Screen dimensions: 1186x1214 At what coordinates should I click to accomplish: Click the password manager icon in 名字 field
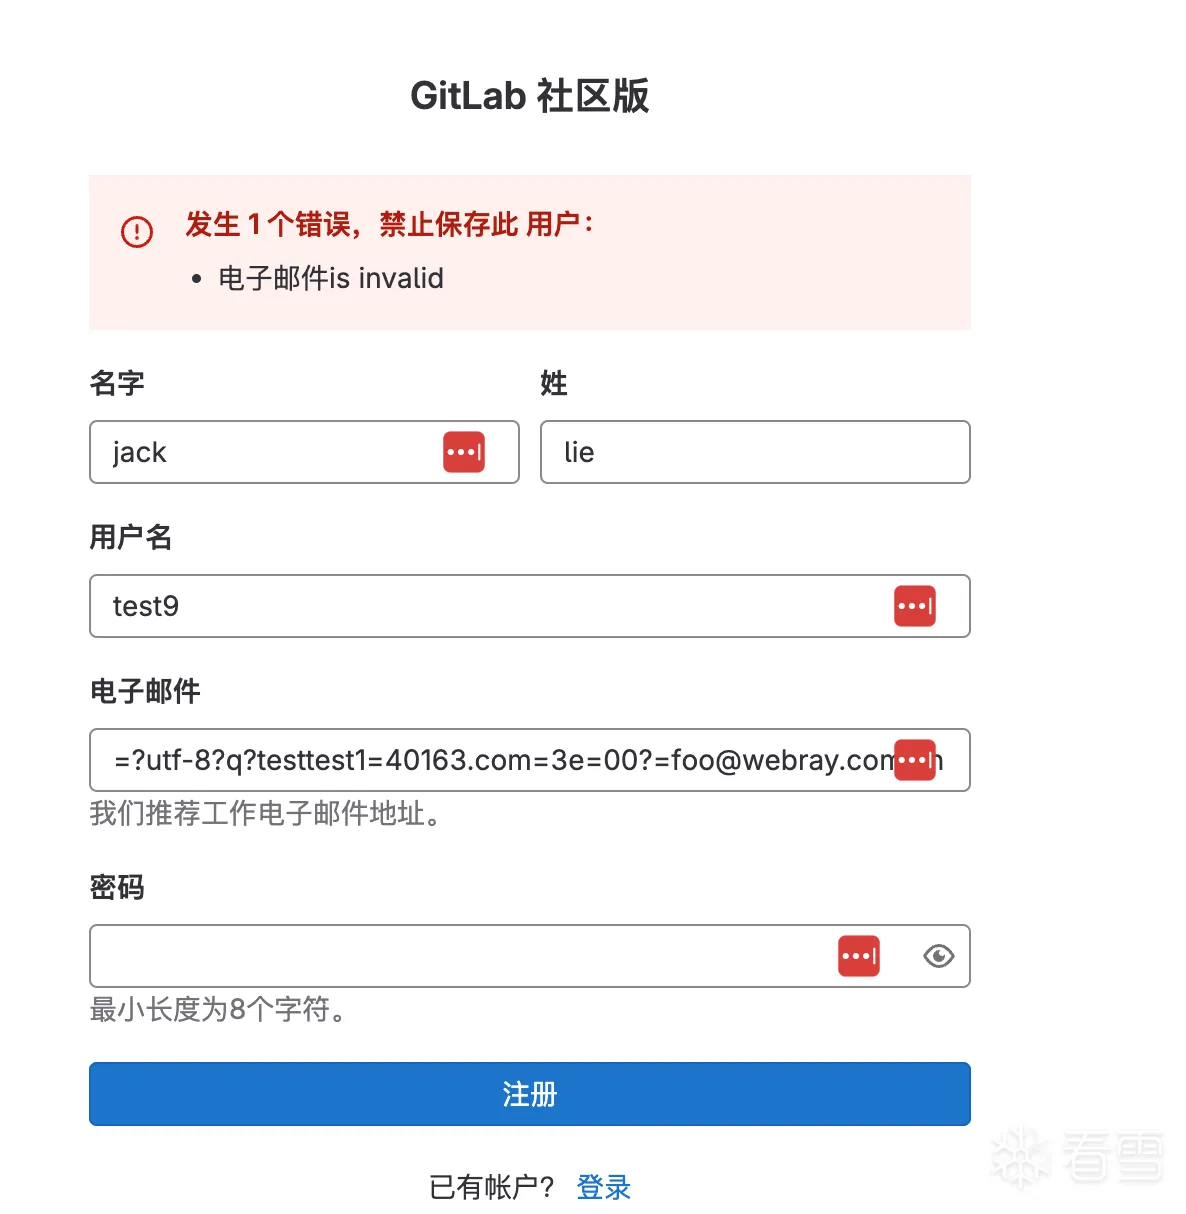pyautogui.click(x=464, y=452)
